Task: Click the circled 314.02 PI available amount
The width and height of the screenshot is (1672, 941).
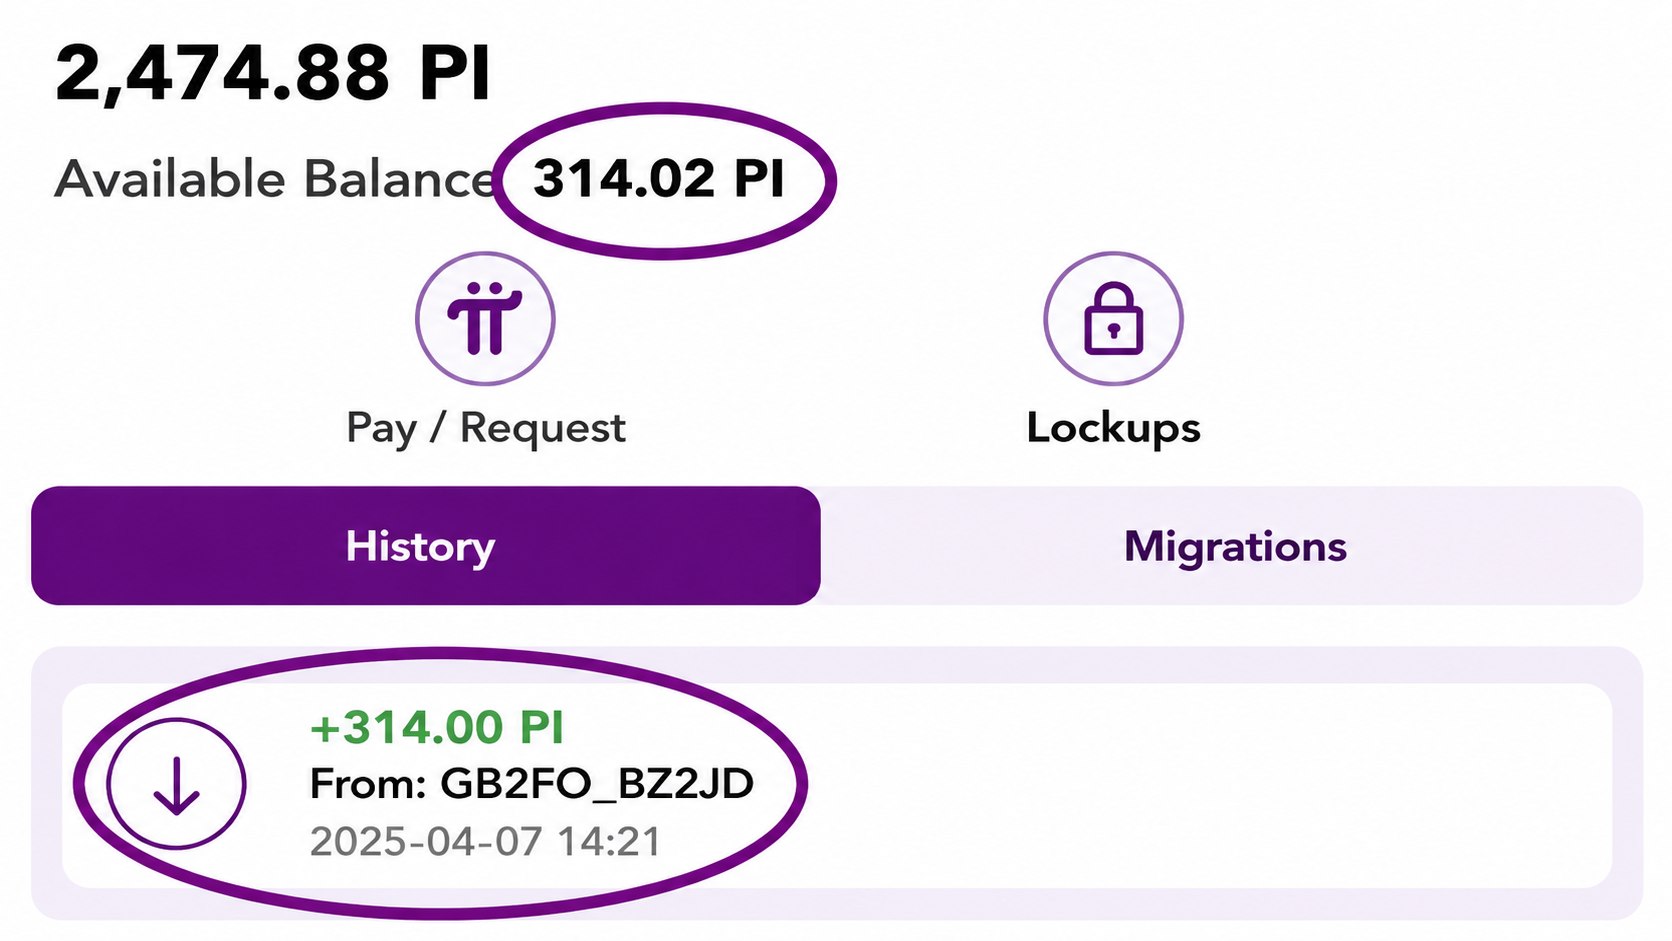Action: (x=658, y=179)
